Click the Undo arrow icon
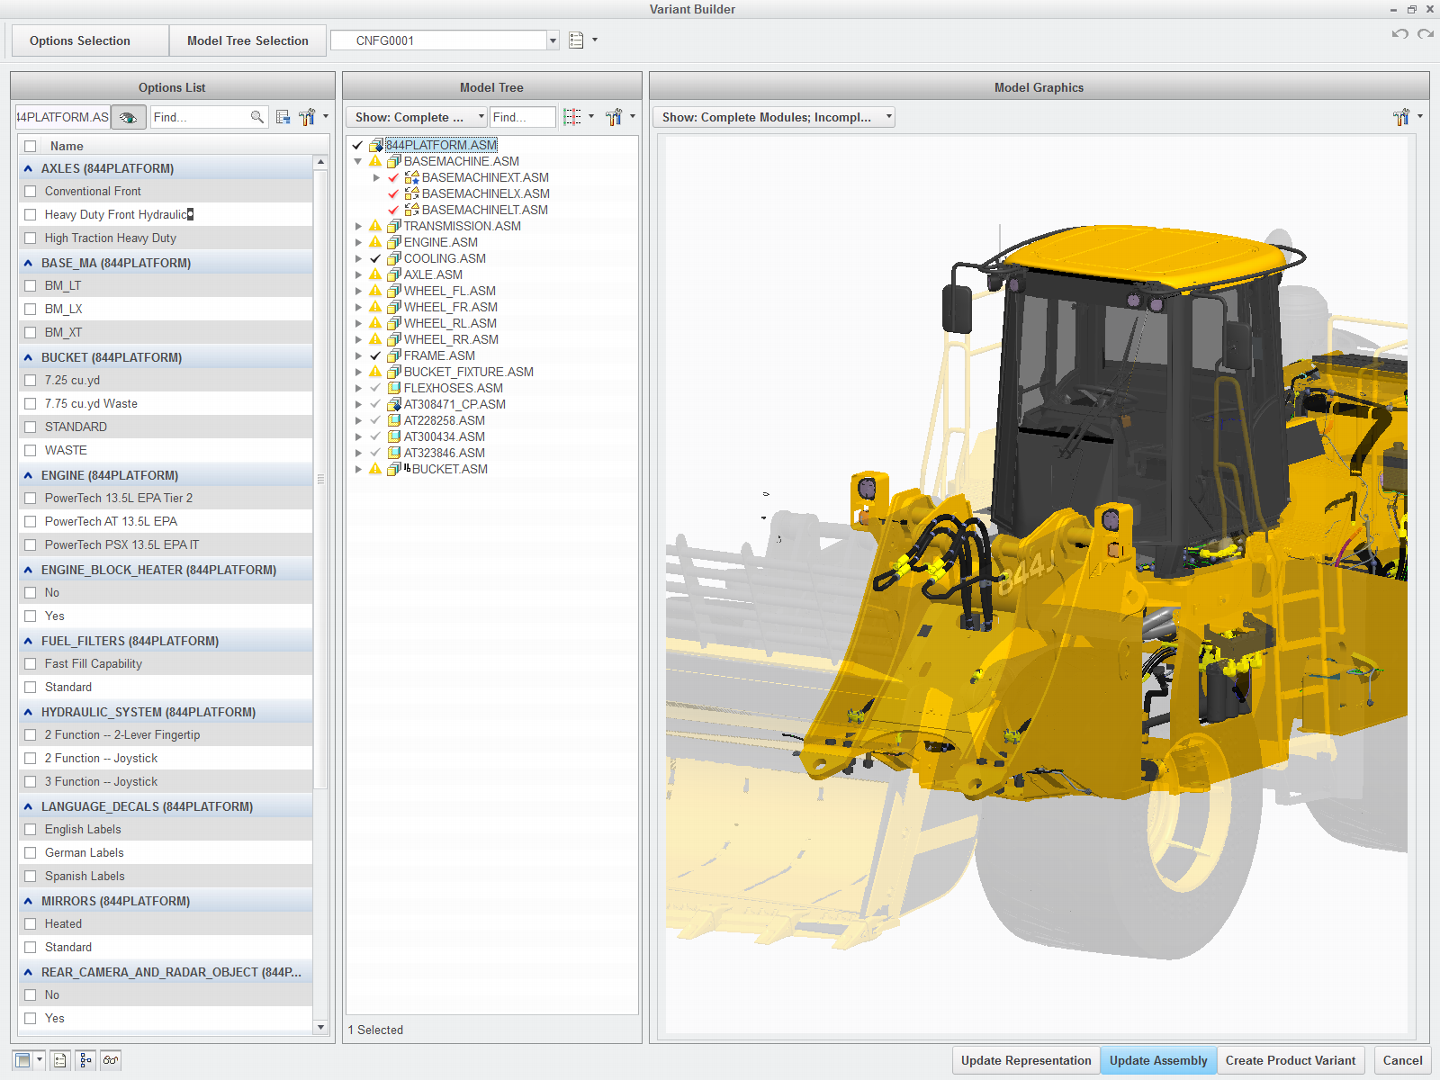This screenshot has width=1440, height=1080. click(x=1399, y=33)
